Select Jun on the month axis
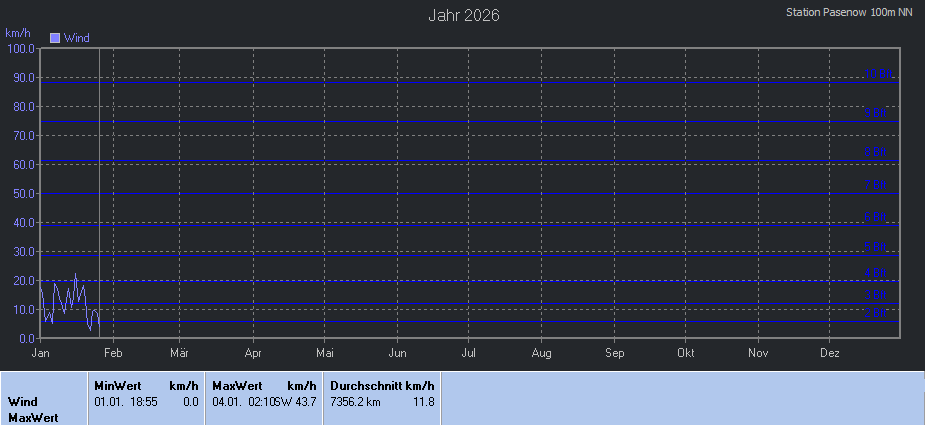Viewport: 925px width, 425px height. [397, 353]
